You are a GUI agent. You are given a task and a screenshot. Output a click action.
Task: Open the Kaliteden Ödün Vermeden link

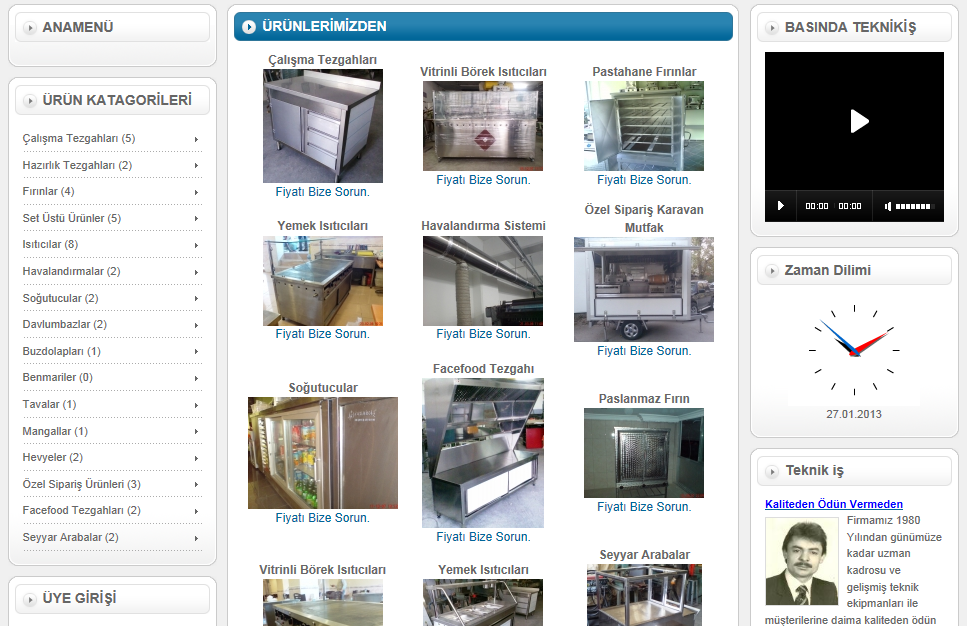coord(833,504)
